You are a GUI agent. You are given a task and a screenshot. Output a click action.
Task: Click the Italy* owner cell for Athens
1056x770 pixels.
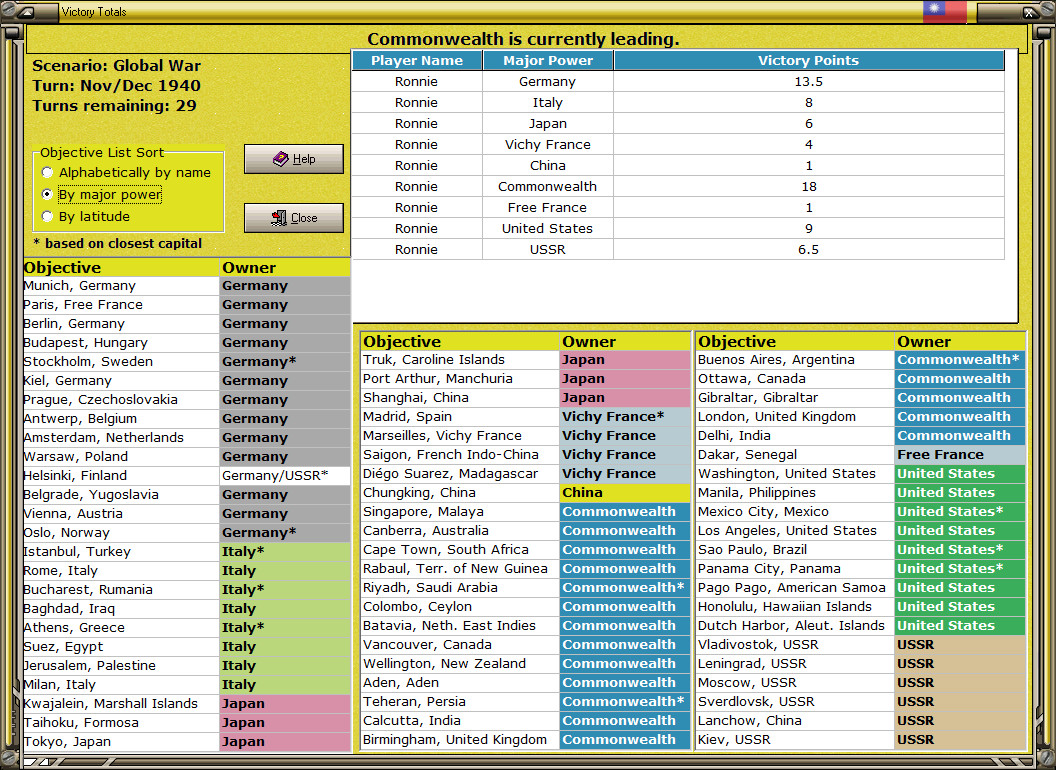point(285,628)
